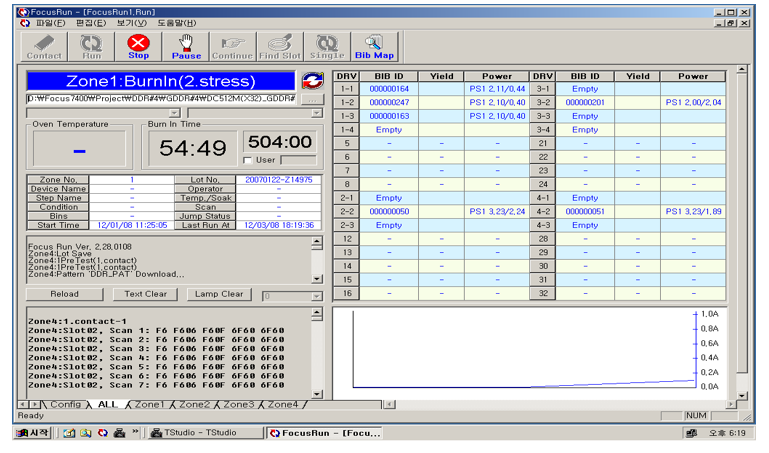
Task: Toggle the User checkbox under burn in time
Action: [248, 160]
